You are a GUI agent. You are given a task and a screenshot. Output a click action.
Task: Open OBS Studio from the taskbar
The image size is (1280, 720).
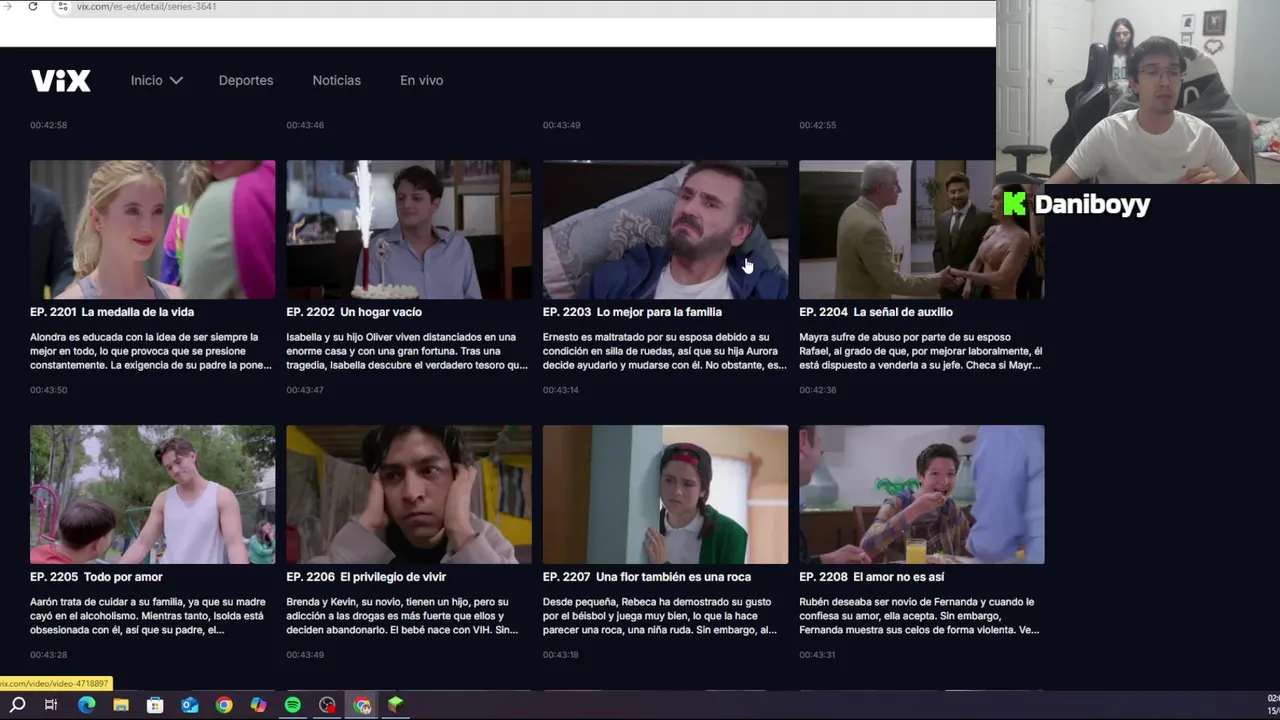(327, 705)
